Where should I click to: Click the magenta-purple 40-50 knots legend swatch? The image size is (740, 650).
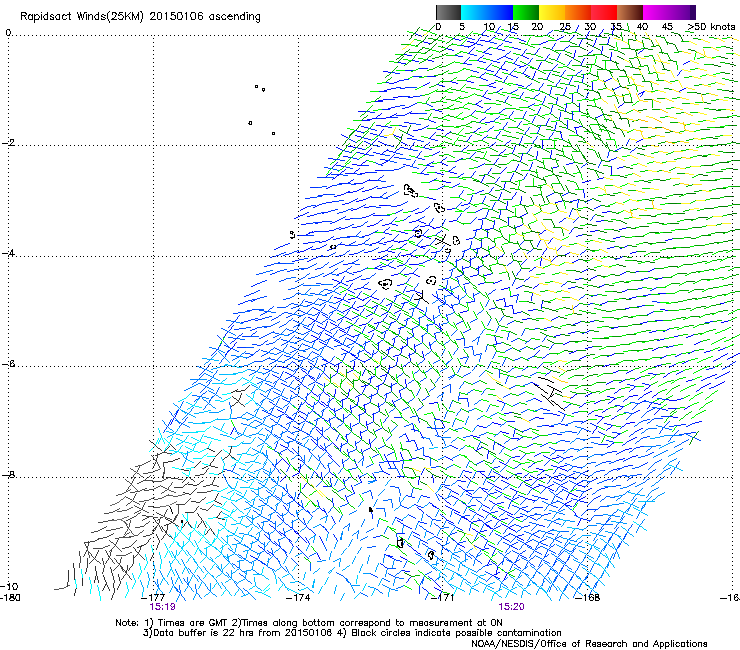(669, 12)
